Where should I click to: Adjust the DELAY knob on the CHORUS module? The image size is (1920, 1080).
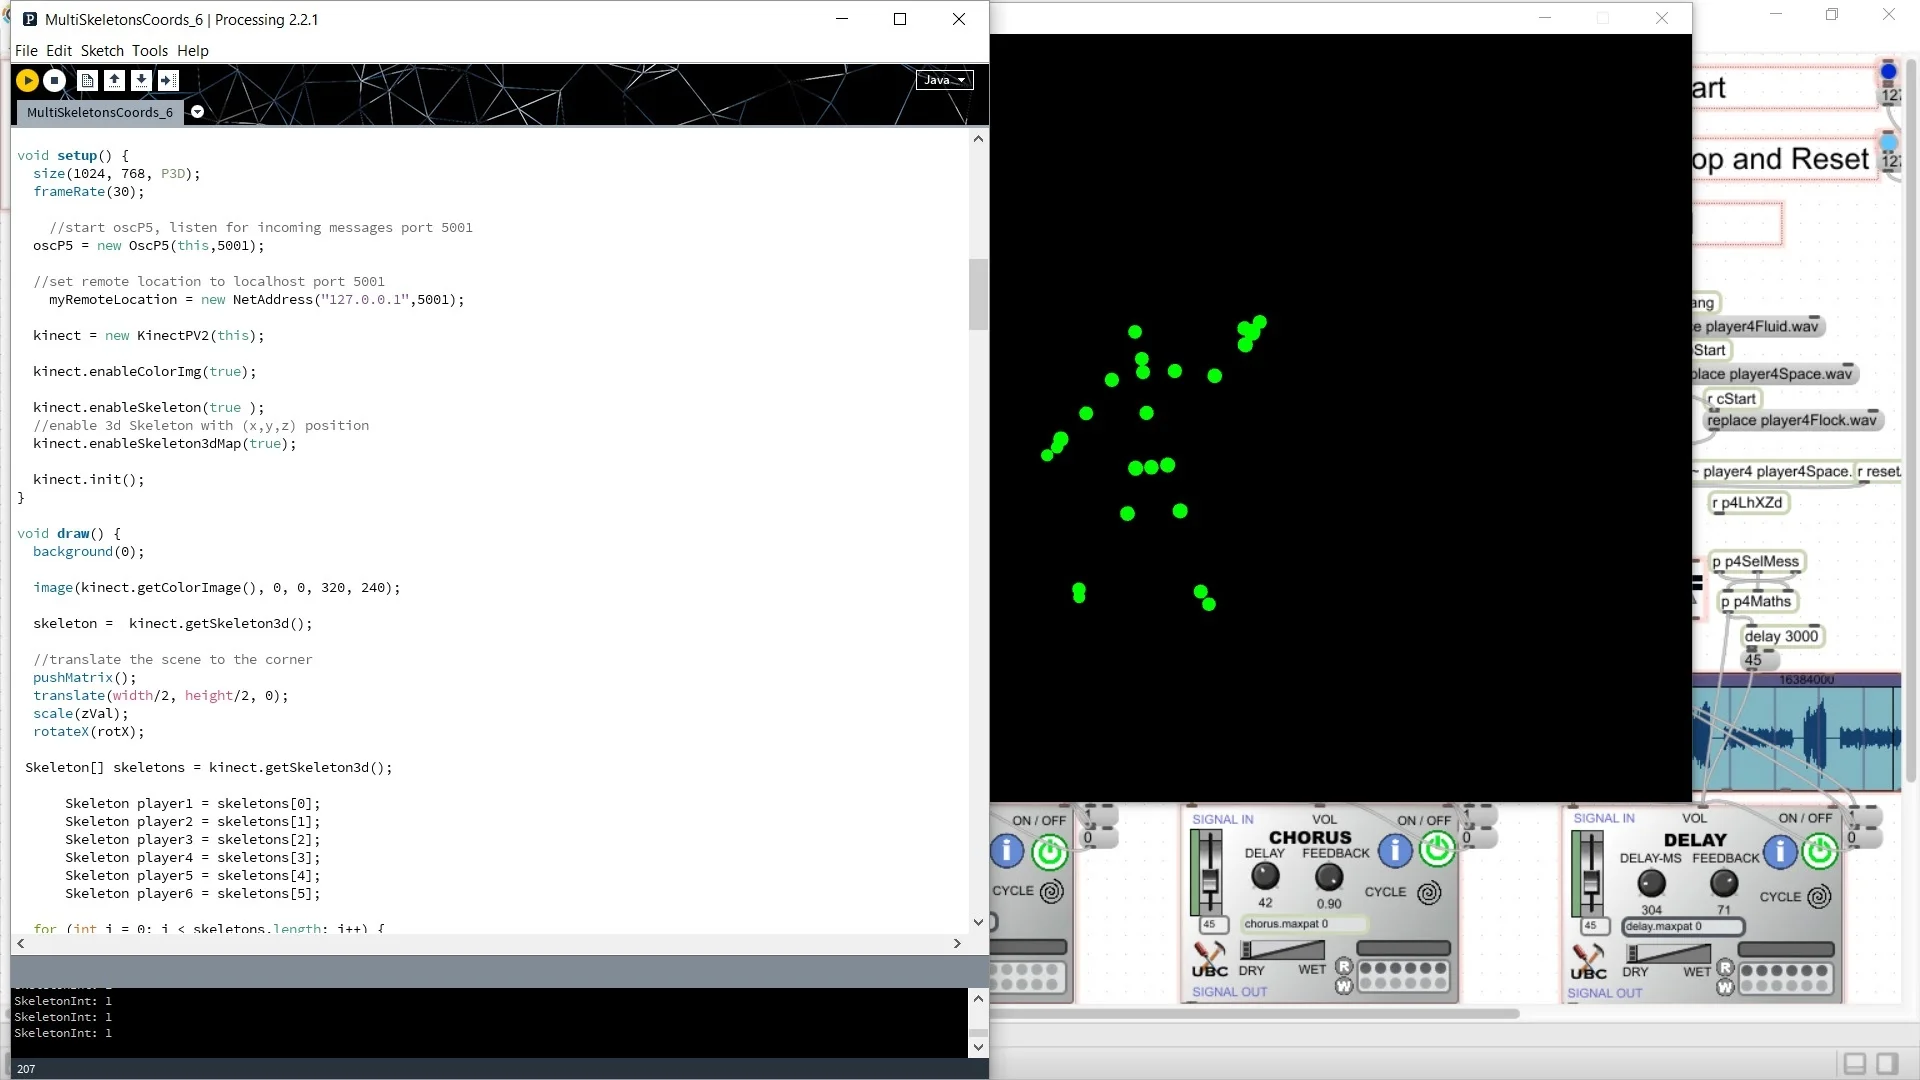(1265, 877)
